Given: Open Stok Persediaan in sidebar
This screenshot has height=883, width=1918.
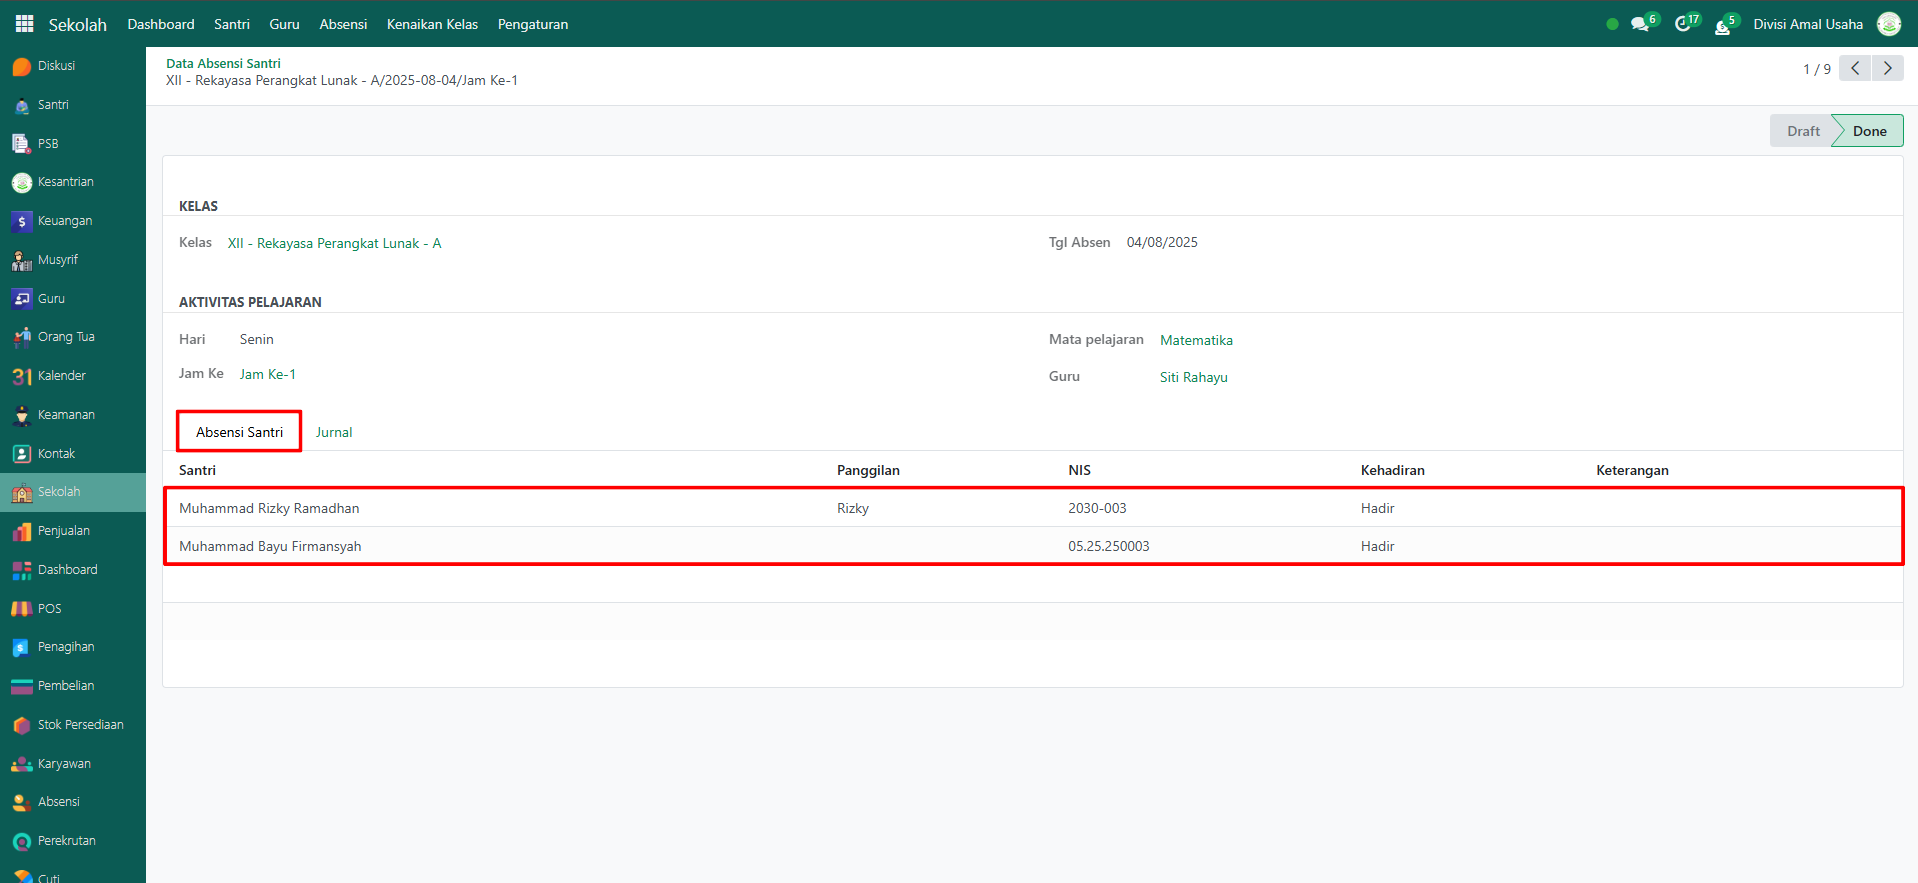Looking at the screenshot, I should point(80,725).
